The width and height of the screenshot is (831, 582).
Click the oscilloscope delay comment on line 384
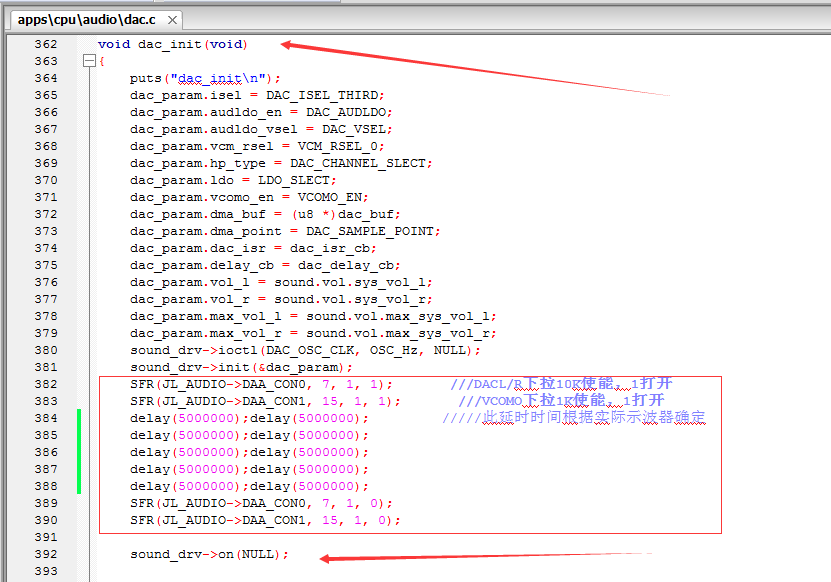point(574,417)
